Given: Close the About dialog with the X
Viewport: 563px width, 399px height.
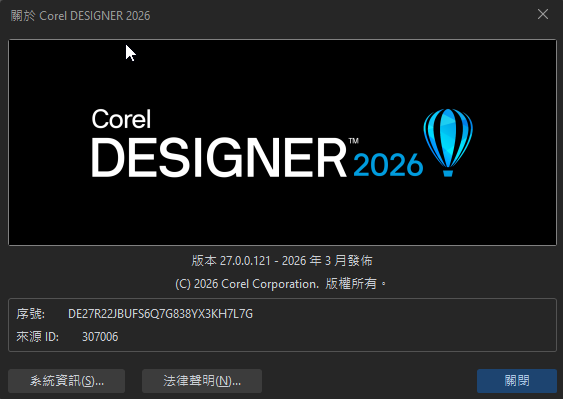Looking at the screenshot, I should click(x=543, y=14).
